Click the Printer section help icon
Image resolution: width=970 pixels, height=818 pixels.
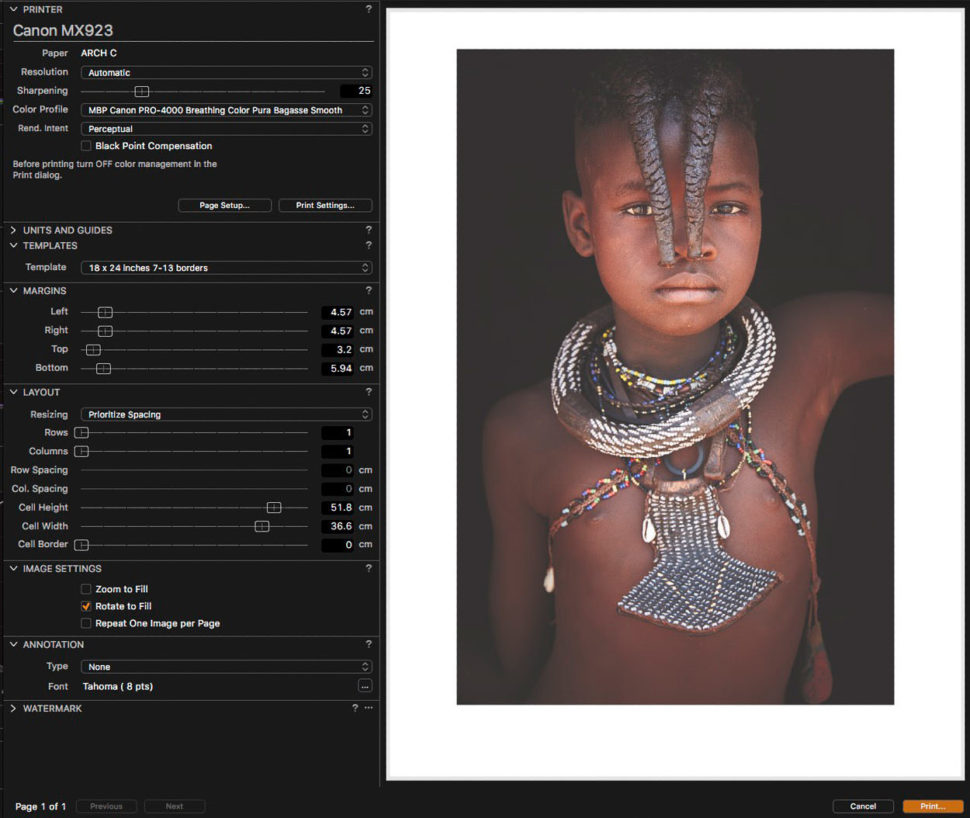coord(367,9)
